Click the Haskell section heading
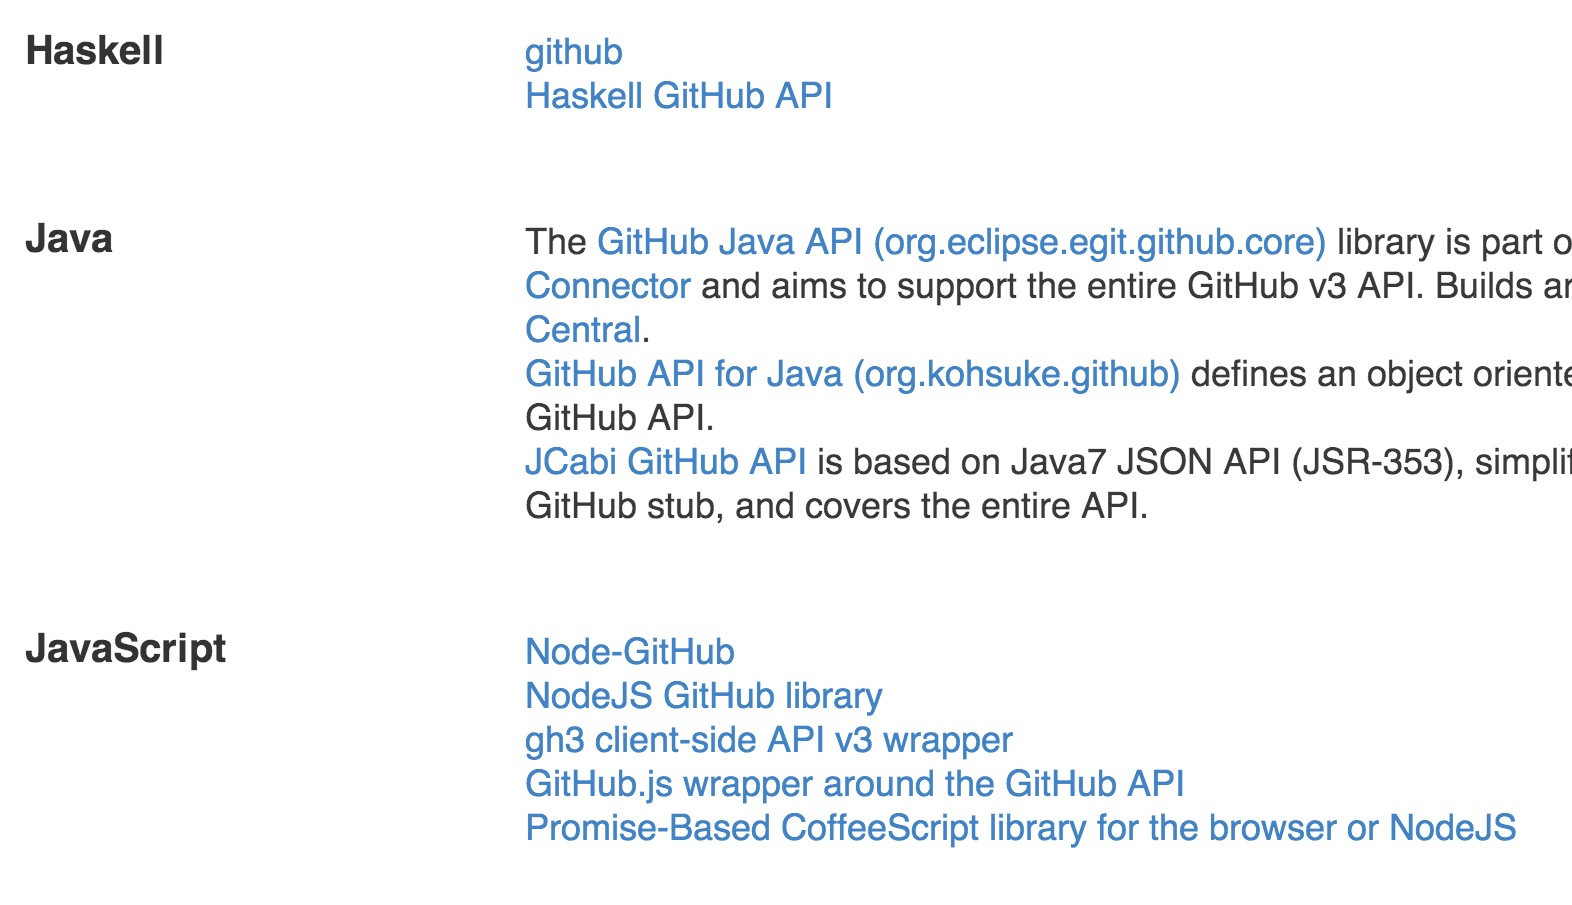Image resolution: width=1572 pixels, height=905 pixels. coord(95,51)
